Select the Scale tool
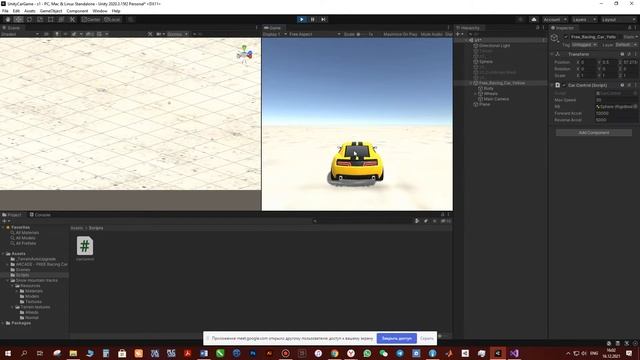This screenshot has width=640, height=360. (40, 19)
